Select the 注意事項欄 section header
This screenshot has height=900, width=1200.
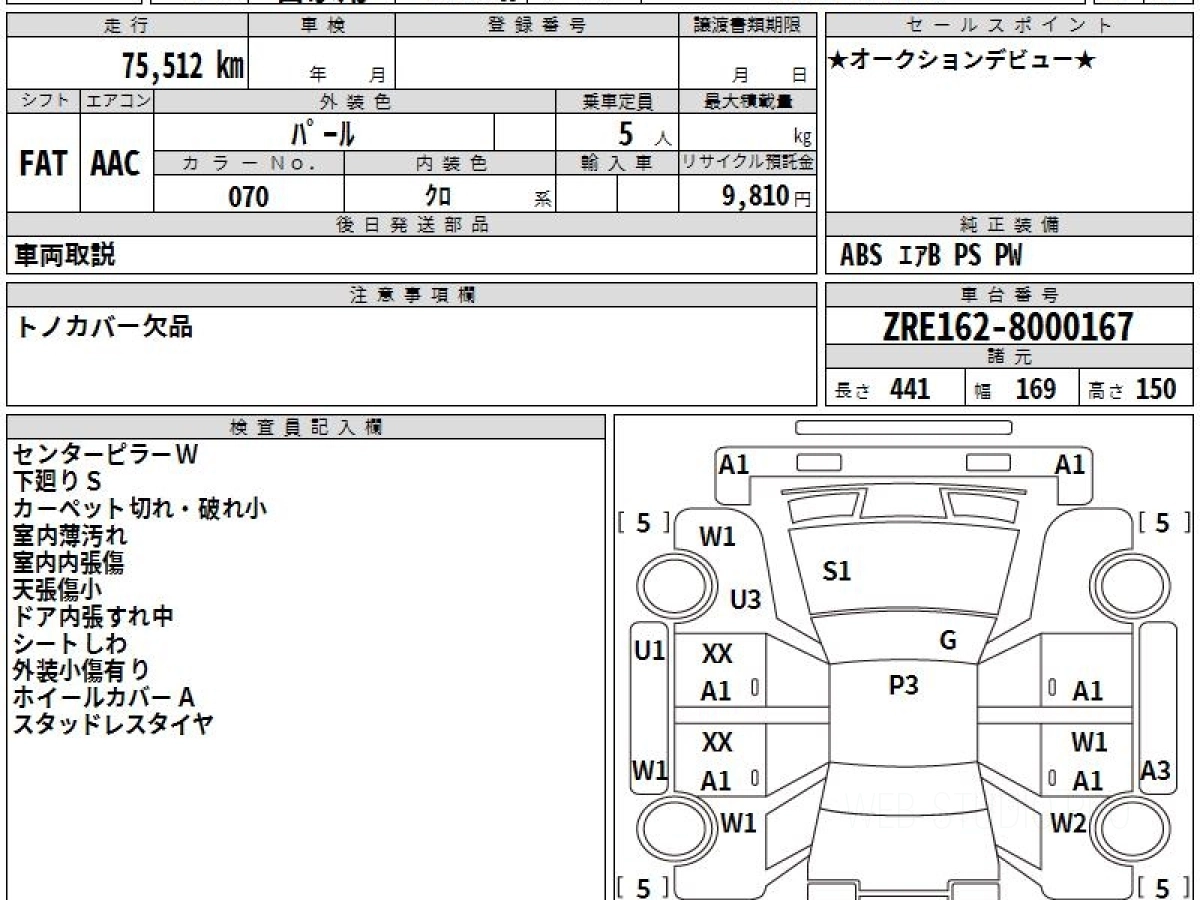click(411, 294)
